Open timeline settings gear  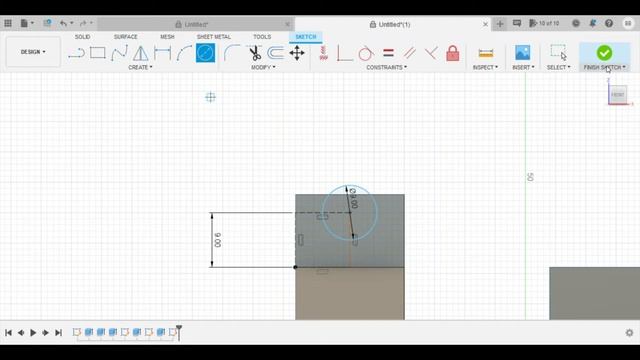(x=629, y=333)
